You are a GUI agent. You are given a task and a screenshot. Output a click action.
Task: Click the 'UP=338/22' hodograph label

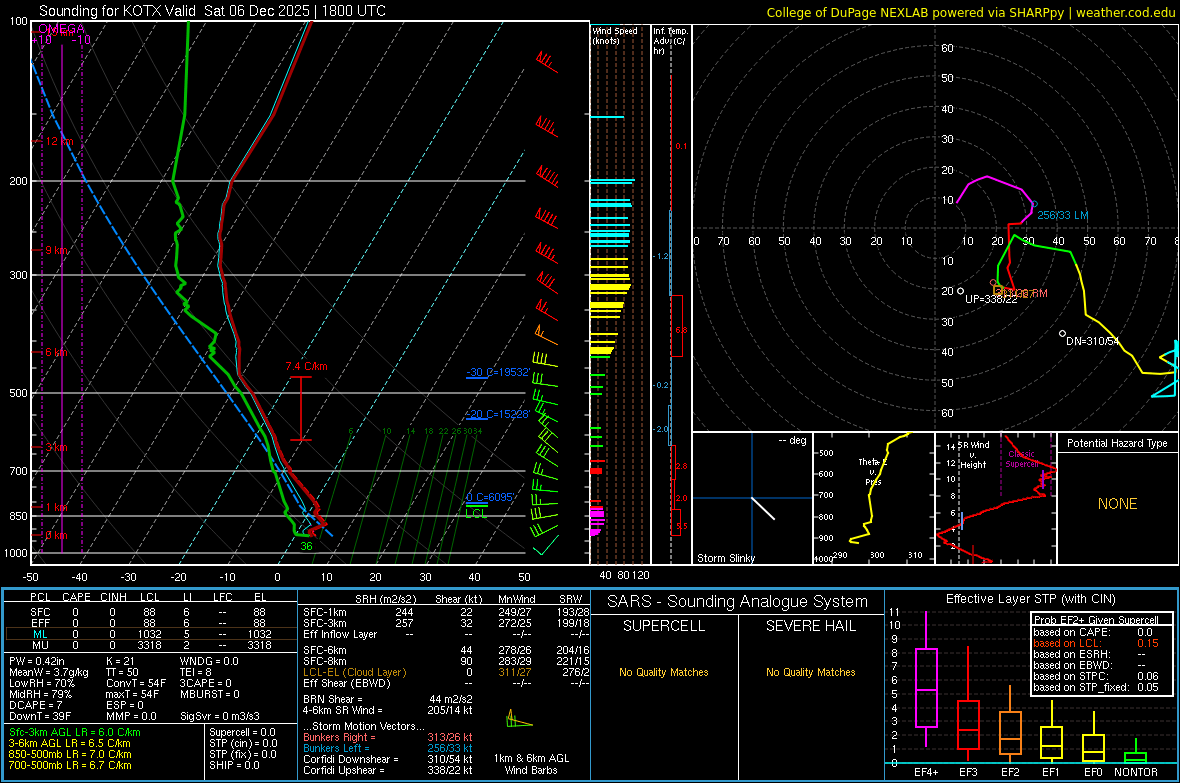(991, 299)
